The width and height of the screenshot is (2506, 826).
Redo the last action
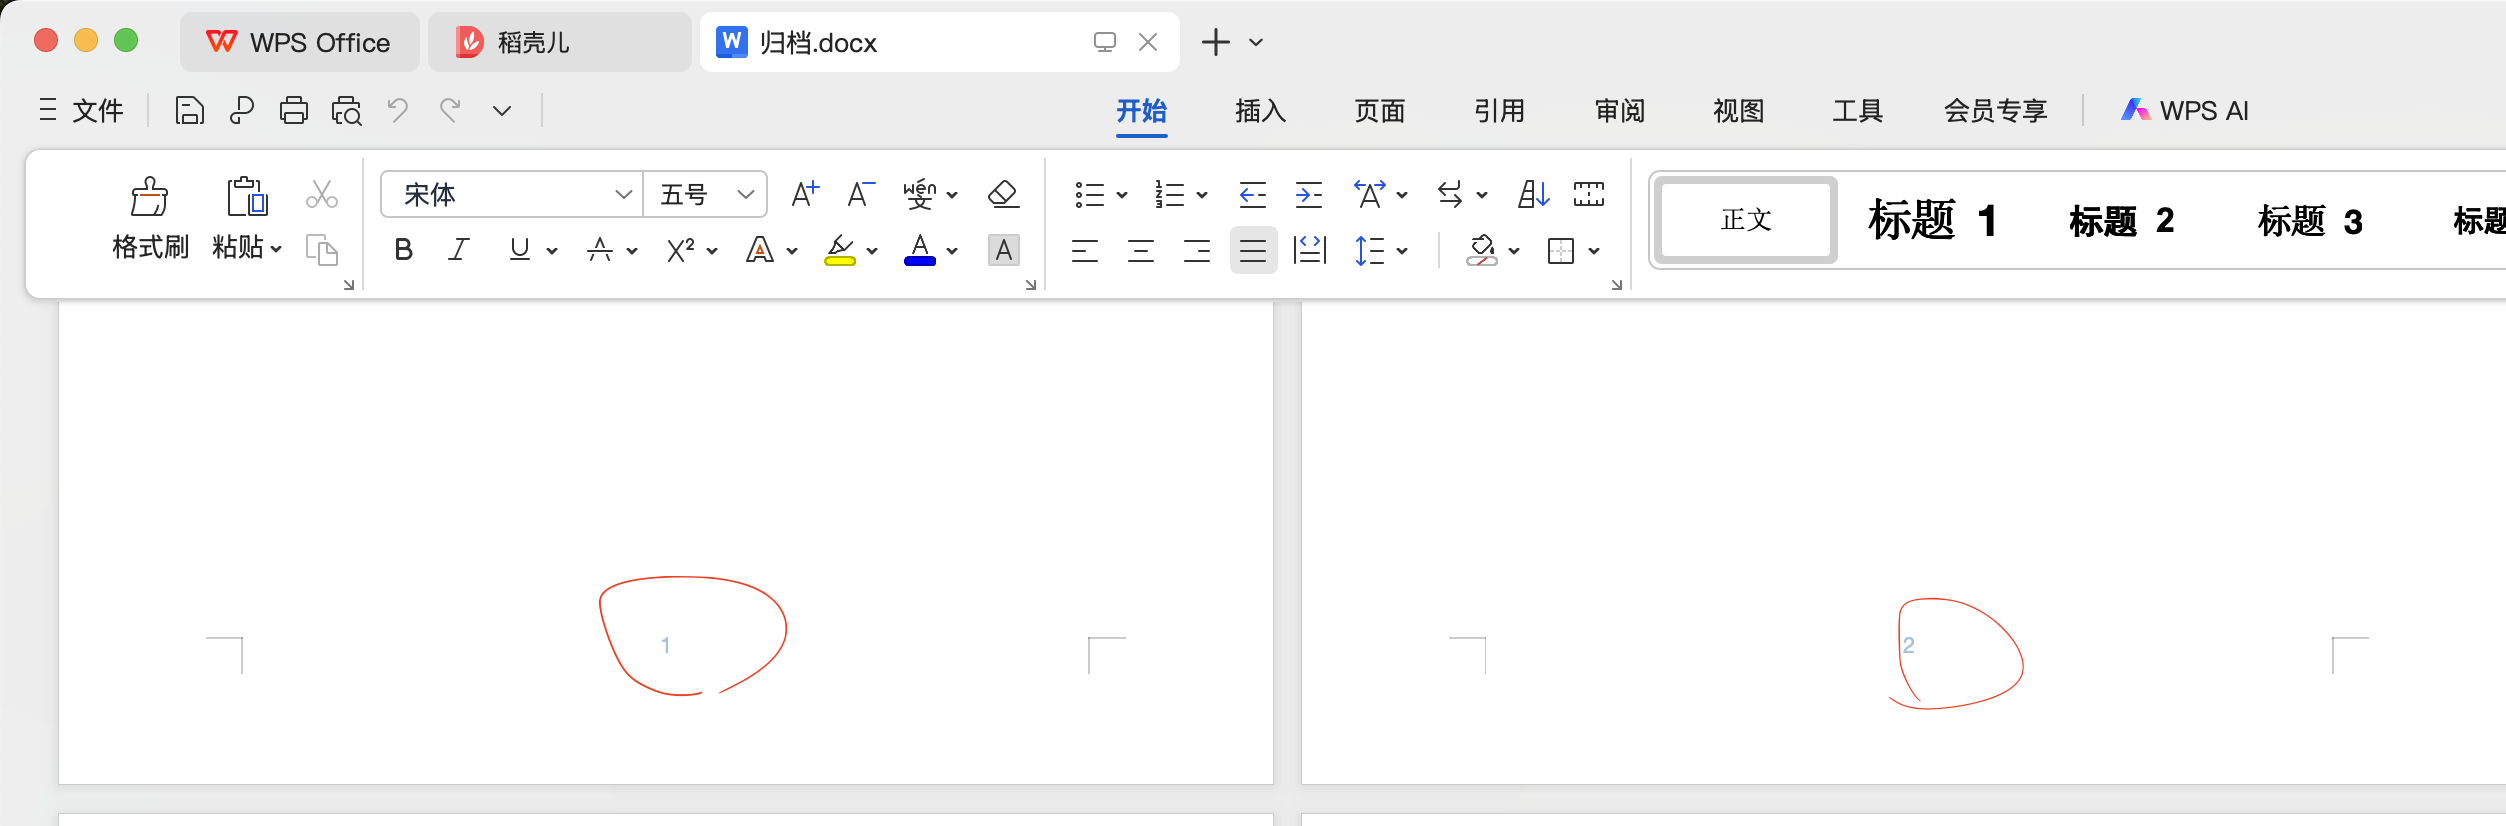tap(450, 110)
